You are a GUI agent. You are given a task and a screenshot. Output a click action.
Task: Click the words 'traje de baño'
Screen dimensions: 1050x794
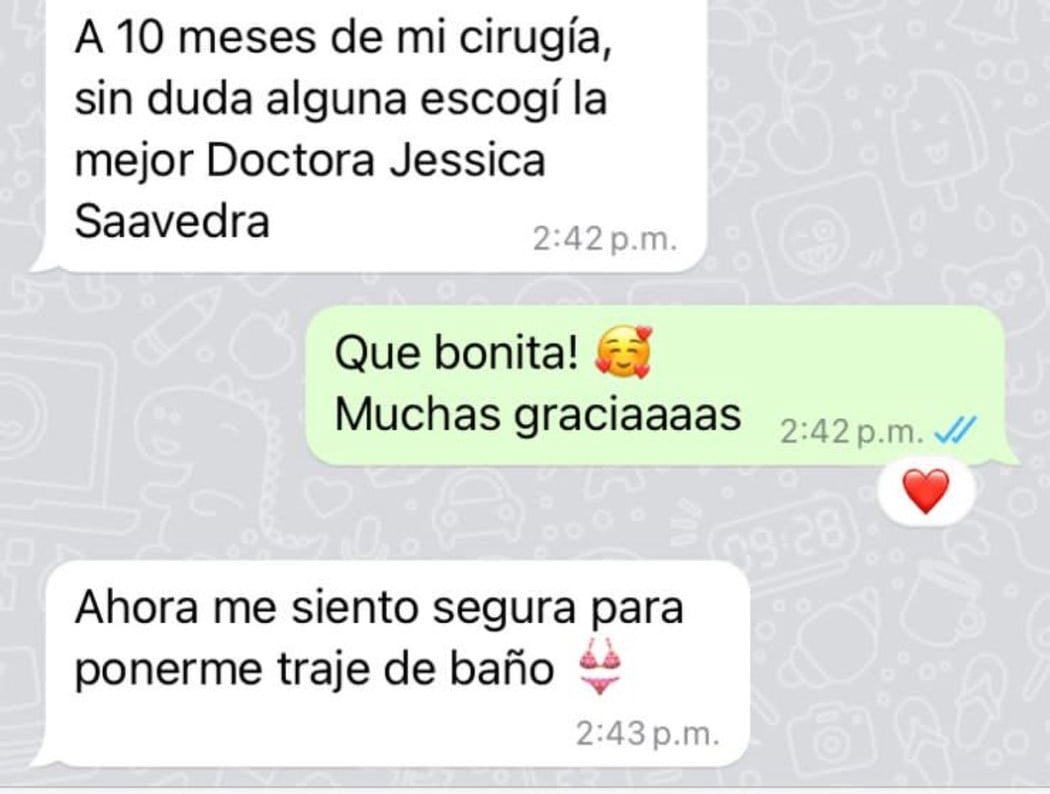[x=415, y=669]
